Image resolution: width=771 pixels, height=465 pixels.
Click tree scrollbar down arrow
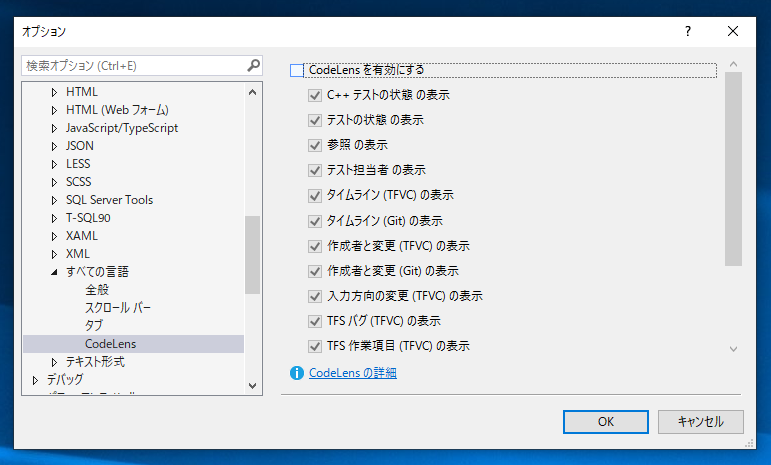point(253,386)
